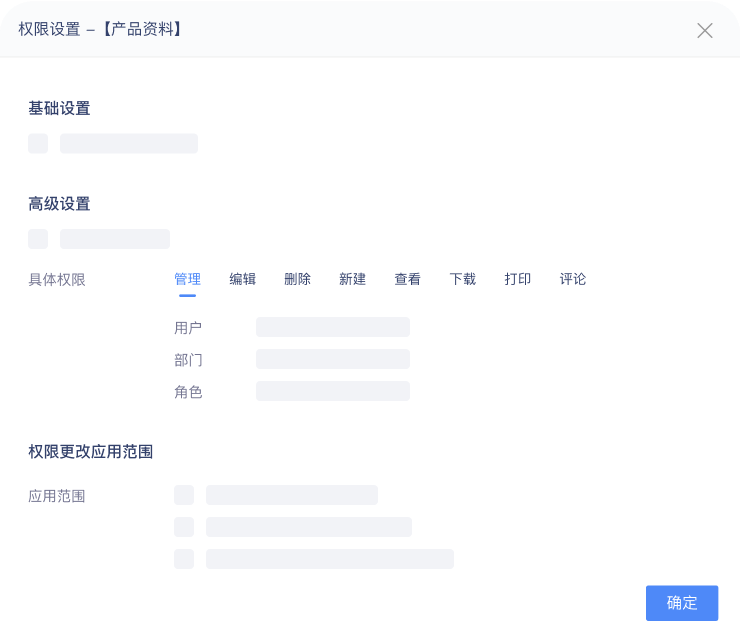The image size is (740, 641).
Task: Close the 权限设置 dialog with the X
Action: 705,31
